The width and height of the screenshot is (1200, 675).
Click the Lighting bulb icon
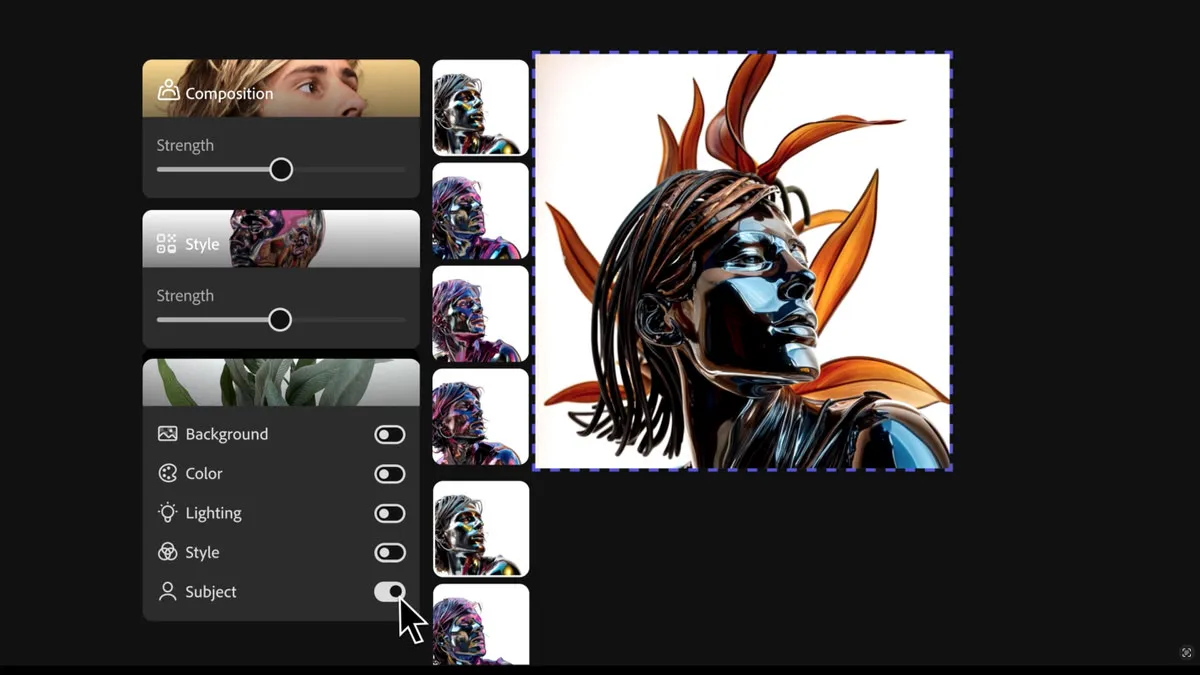(x=167, y=513)
